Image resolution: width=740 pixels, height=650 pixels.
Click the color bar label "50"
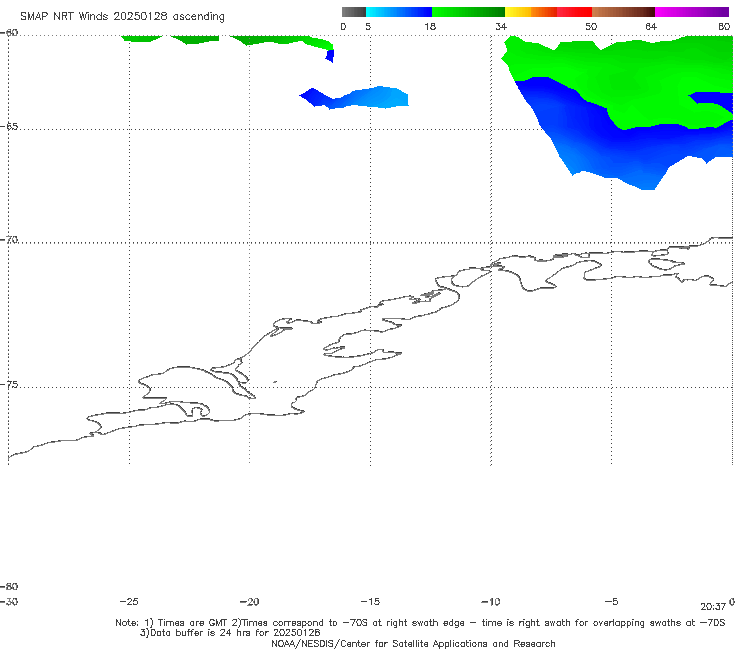[x=591, y=26]
